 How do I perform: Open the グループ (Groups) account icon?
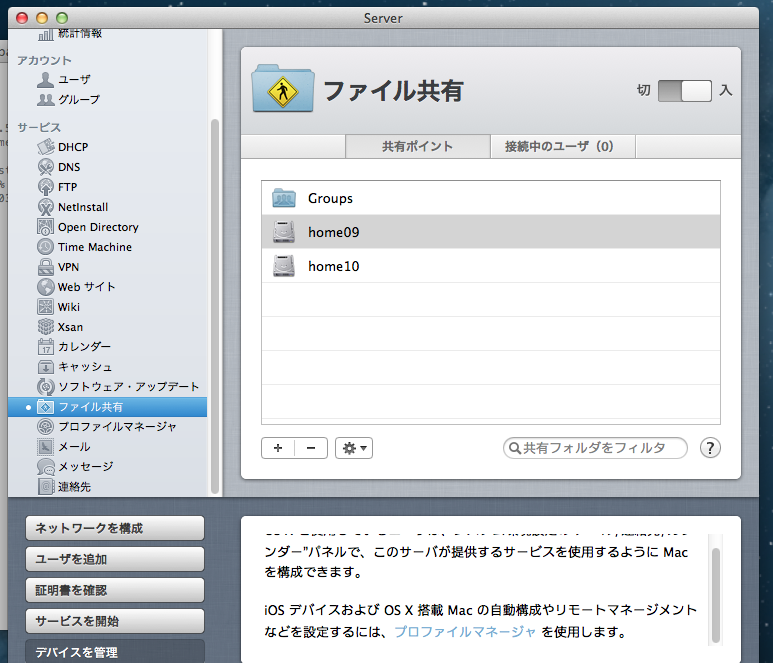45,100
